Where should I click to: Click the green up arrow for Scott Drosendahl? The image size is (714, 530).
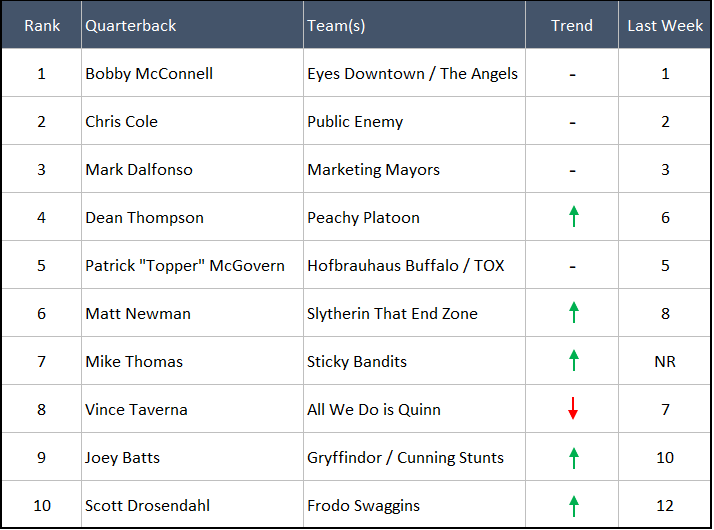pyautogui.click(x=573, y=505)
